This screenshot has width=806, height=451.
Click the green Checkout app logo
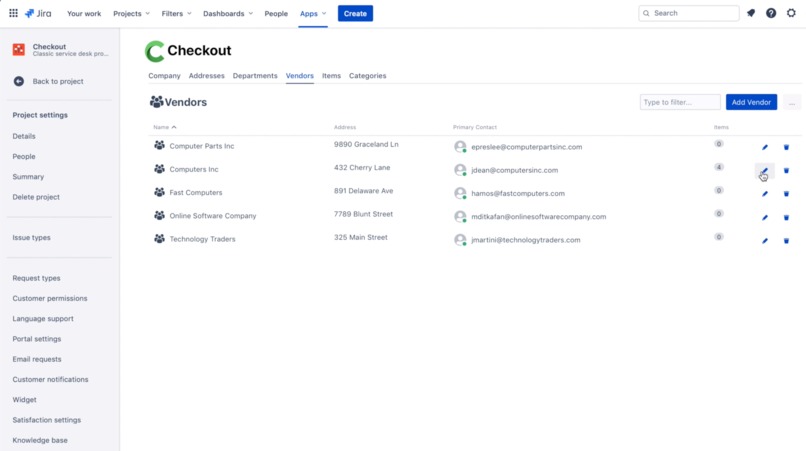pos(154,51)
